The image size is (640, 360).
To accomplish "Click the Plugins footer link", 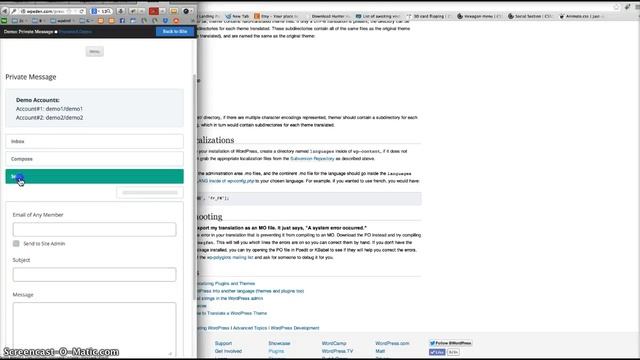I will [276, 351].
